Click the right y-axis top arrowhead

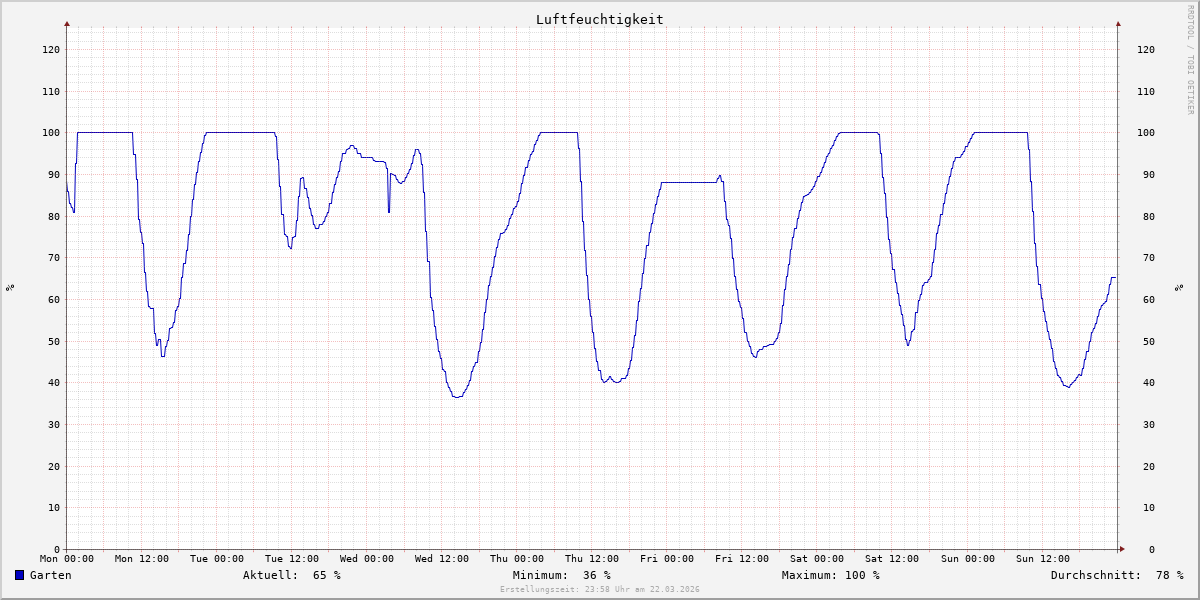tap(1118, 23)
